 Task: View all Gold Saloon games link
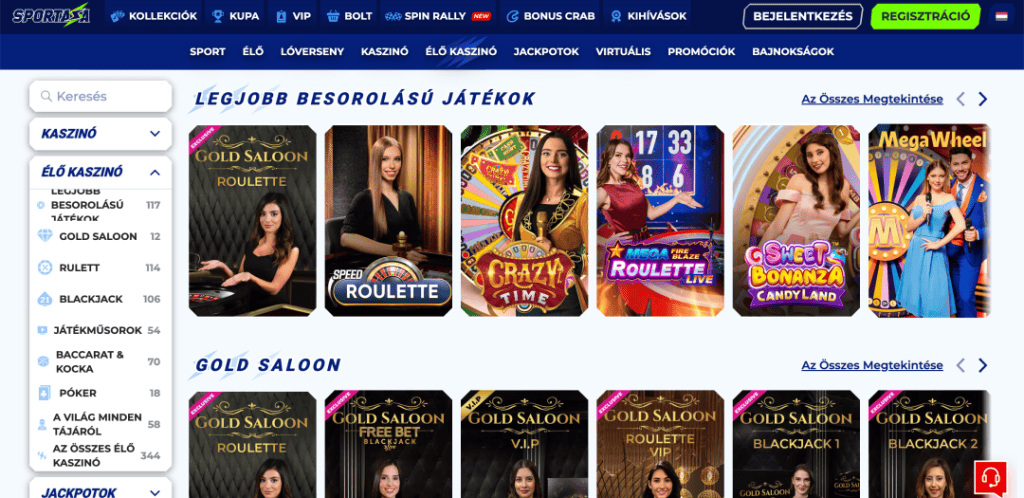(x=872, y=366)
